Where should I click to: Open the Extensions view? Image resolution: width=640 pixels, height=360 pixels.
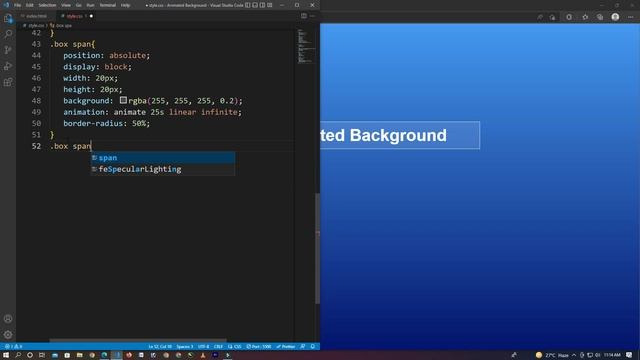pos(8,82)
